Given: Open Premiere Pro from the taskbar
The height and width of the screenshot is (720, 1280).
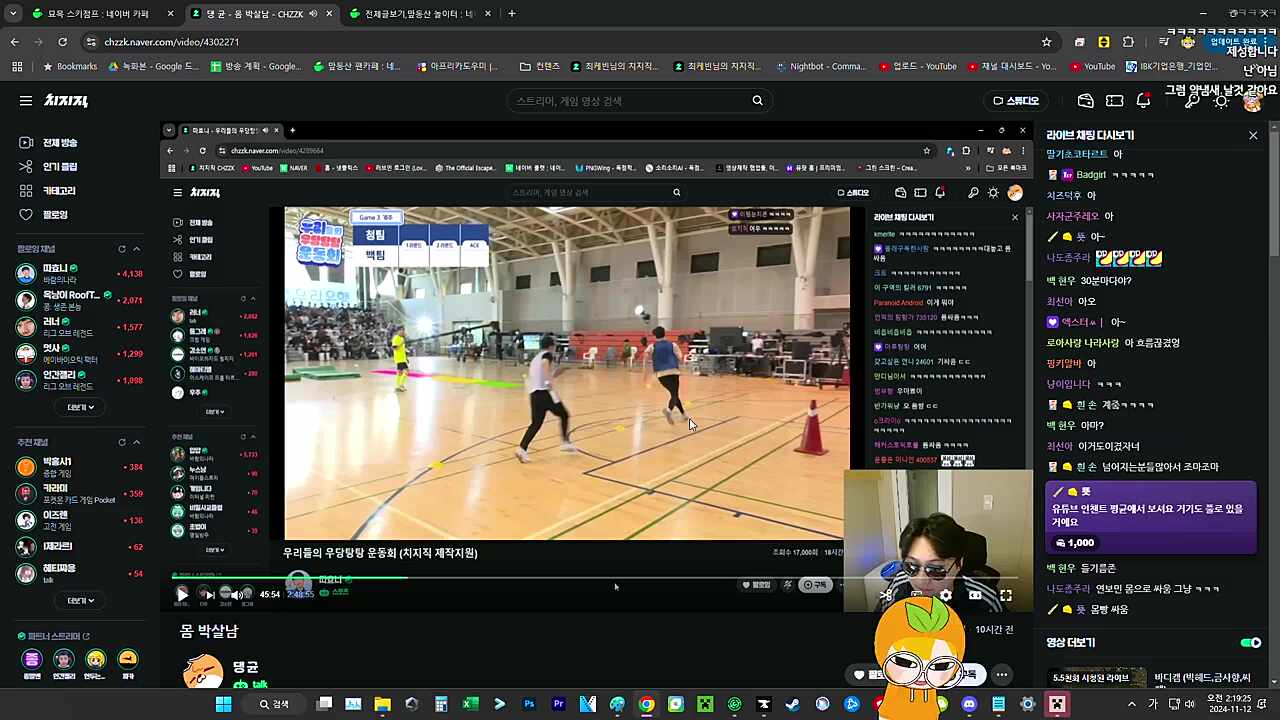Looking at the screenshot, I should (558, 704).
